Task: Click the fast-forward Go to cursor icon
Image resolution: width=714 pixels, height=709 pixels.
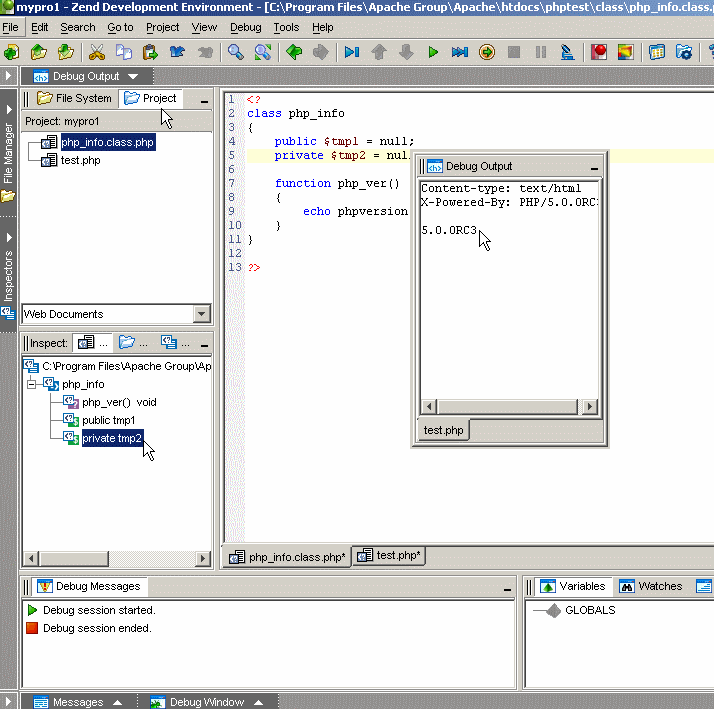Action: point(459,52)
